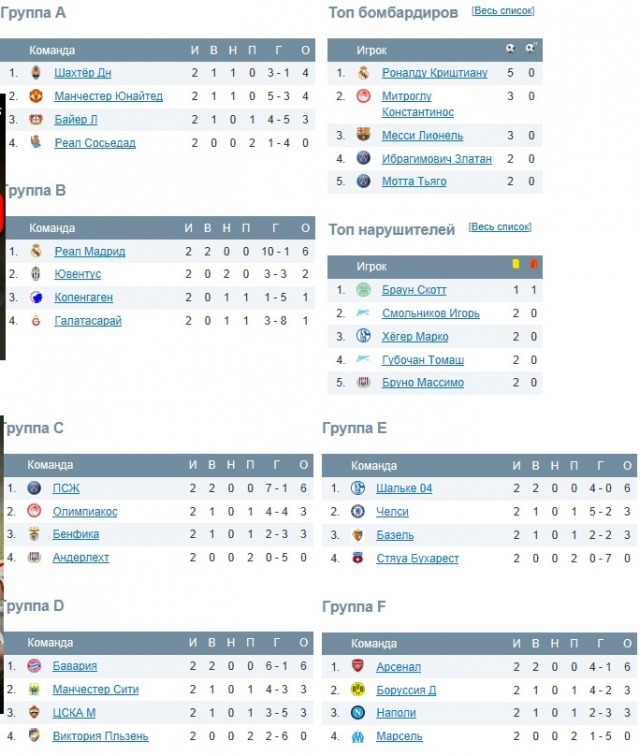Screen dimensions: 640x756
Task: Open the Манчестер Сити team link
Action: click(x=95, y=689)
